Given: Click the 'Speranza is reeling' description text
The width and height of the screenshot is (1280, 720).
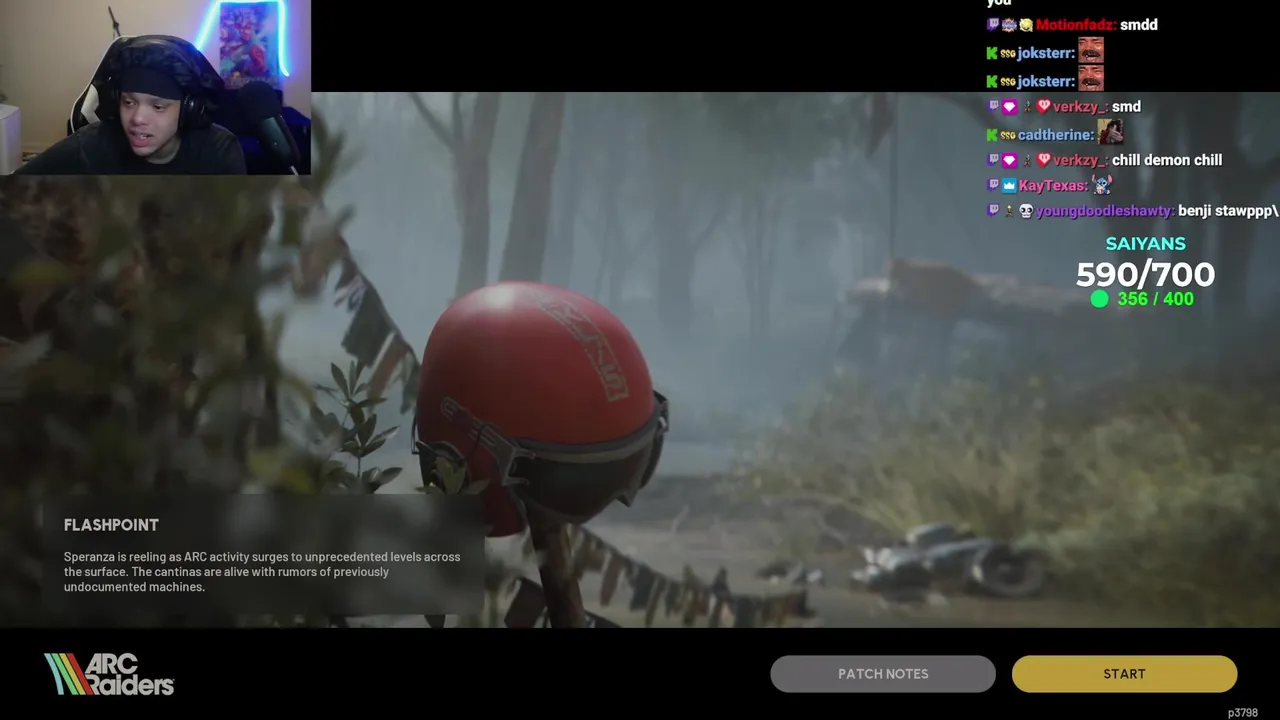Looking at the screenshot, I should click(262, 572).
